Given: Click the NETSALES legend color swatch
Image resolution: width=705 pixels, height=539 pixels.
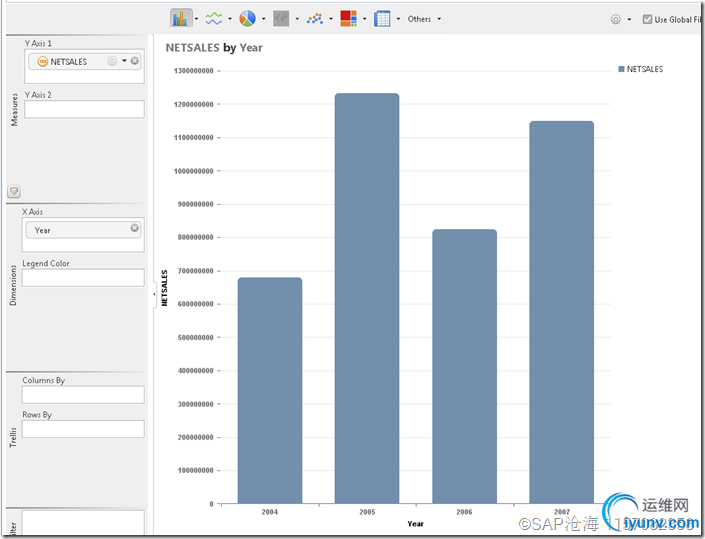Looking at the screenshot, I should click(621, 69).
